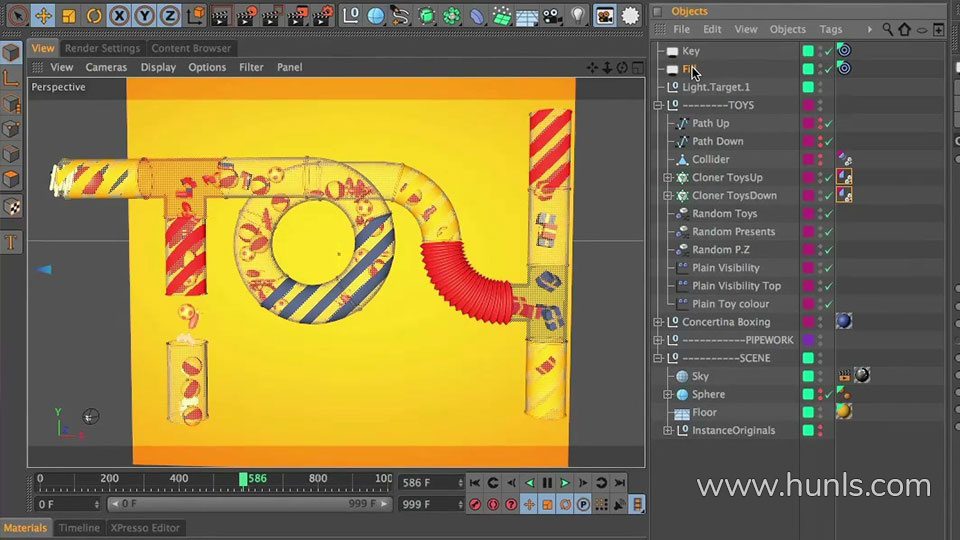The height and width of the screenshot is (540, 960).
Task: Open the Filter viewport menu
Action: click(251, 67)
